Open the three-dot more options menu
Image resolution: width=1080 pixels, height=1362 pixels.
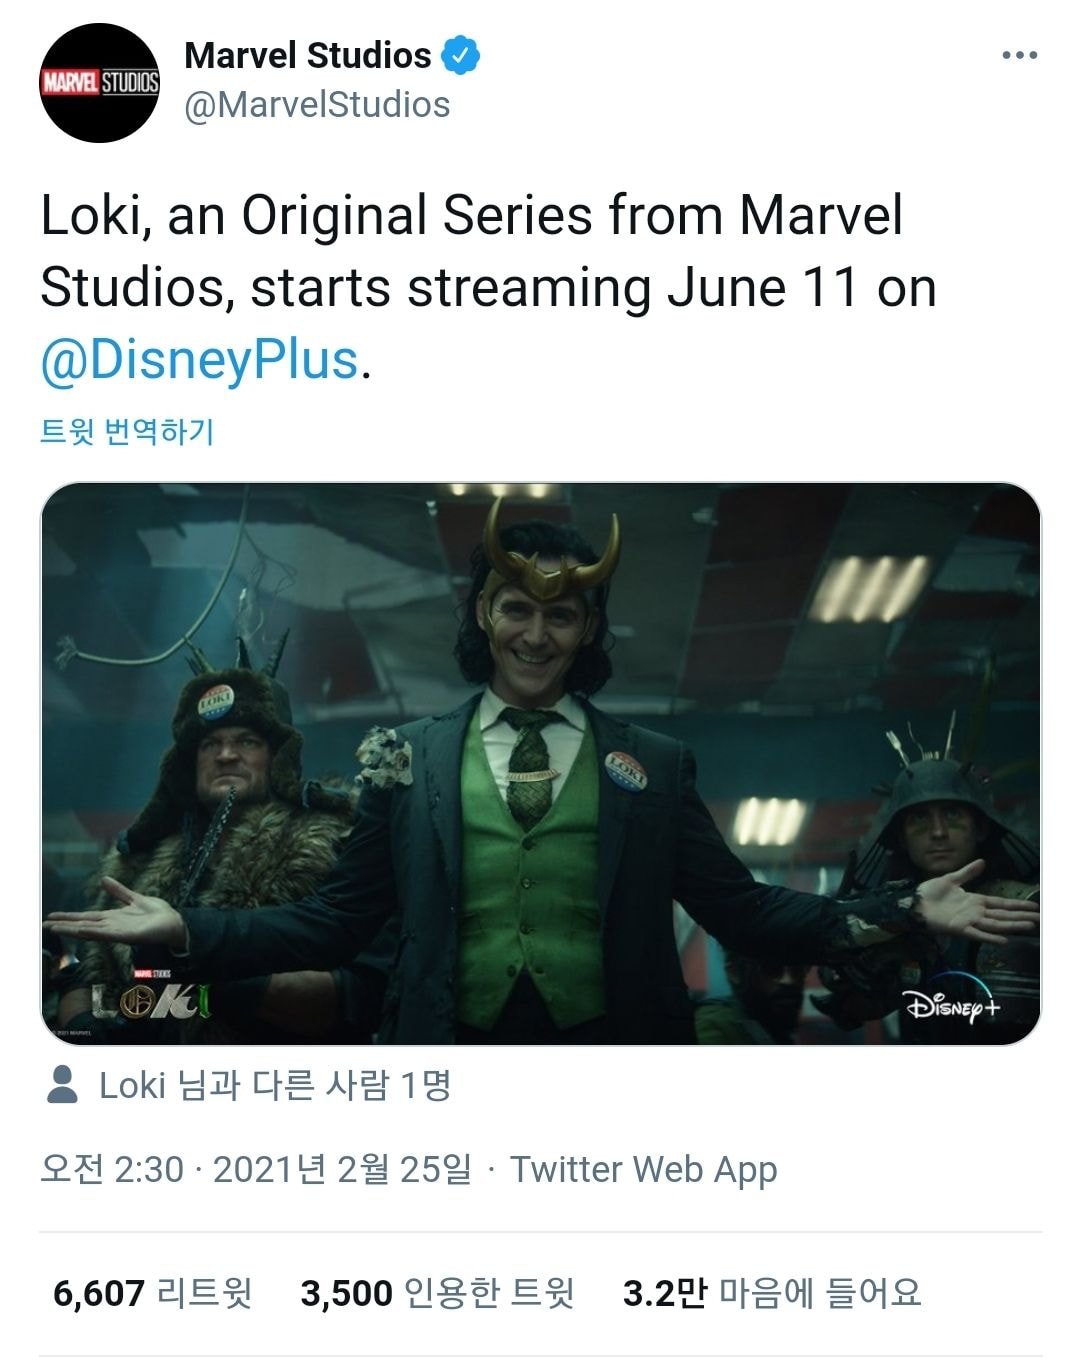click(x=1019, y=56)
